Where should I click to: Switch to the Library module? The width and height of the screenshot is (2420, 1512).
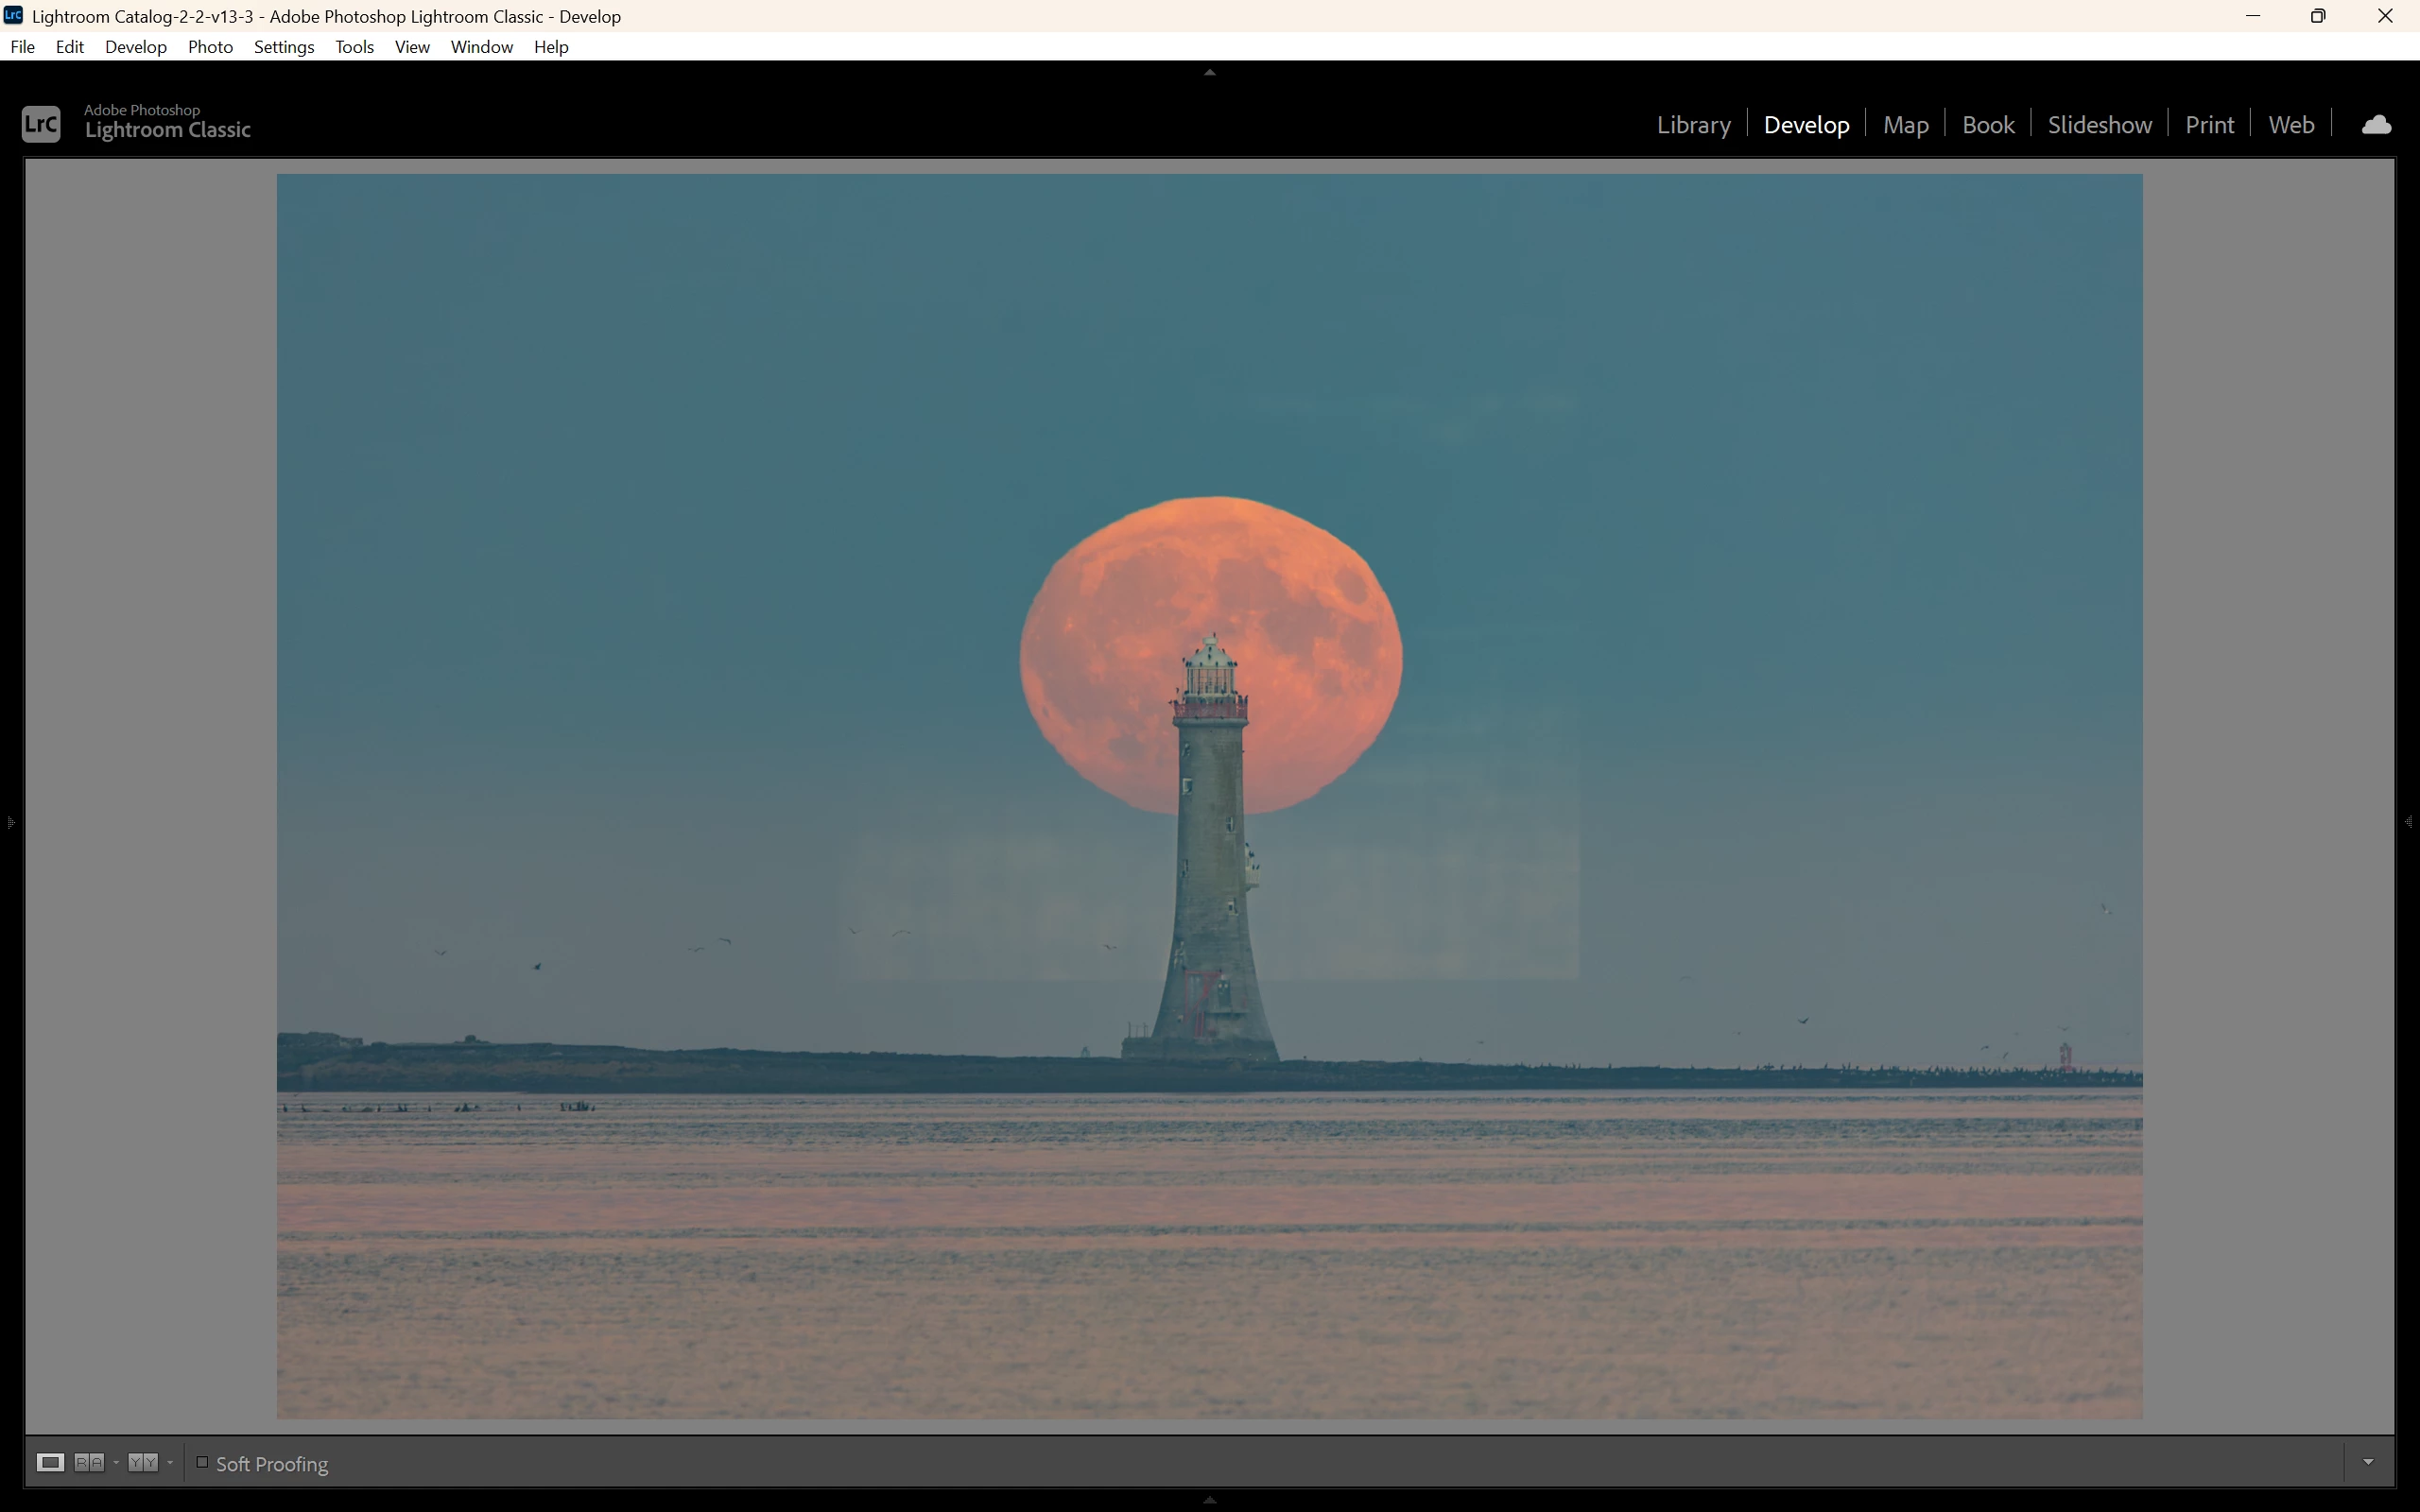[x=1693, y=125]
